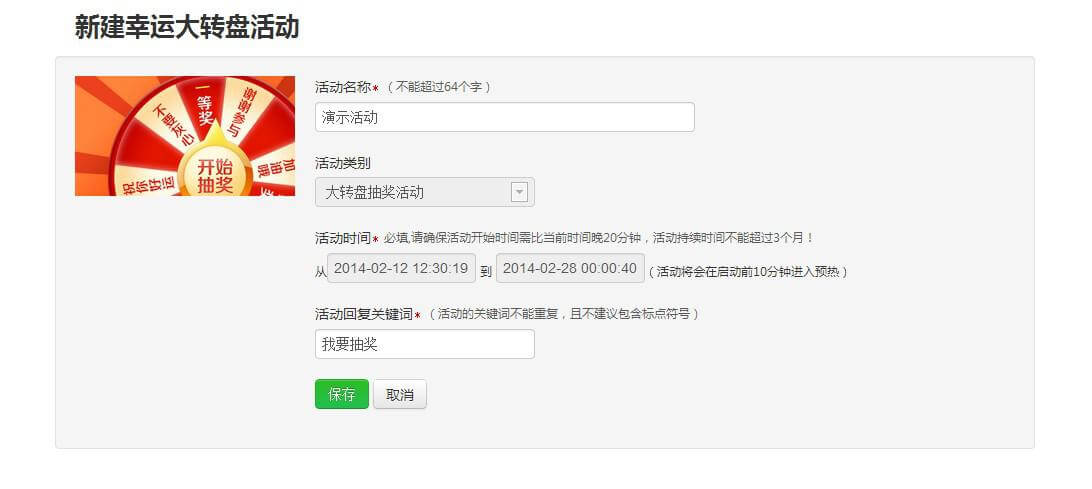Screen dimensions: 1092x489
Task: Focus the keyword field containing 我要抽奖
Action: pos(425,344)
